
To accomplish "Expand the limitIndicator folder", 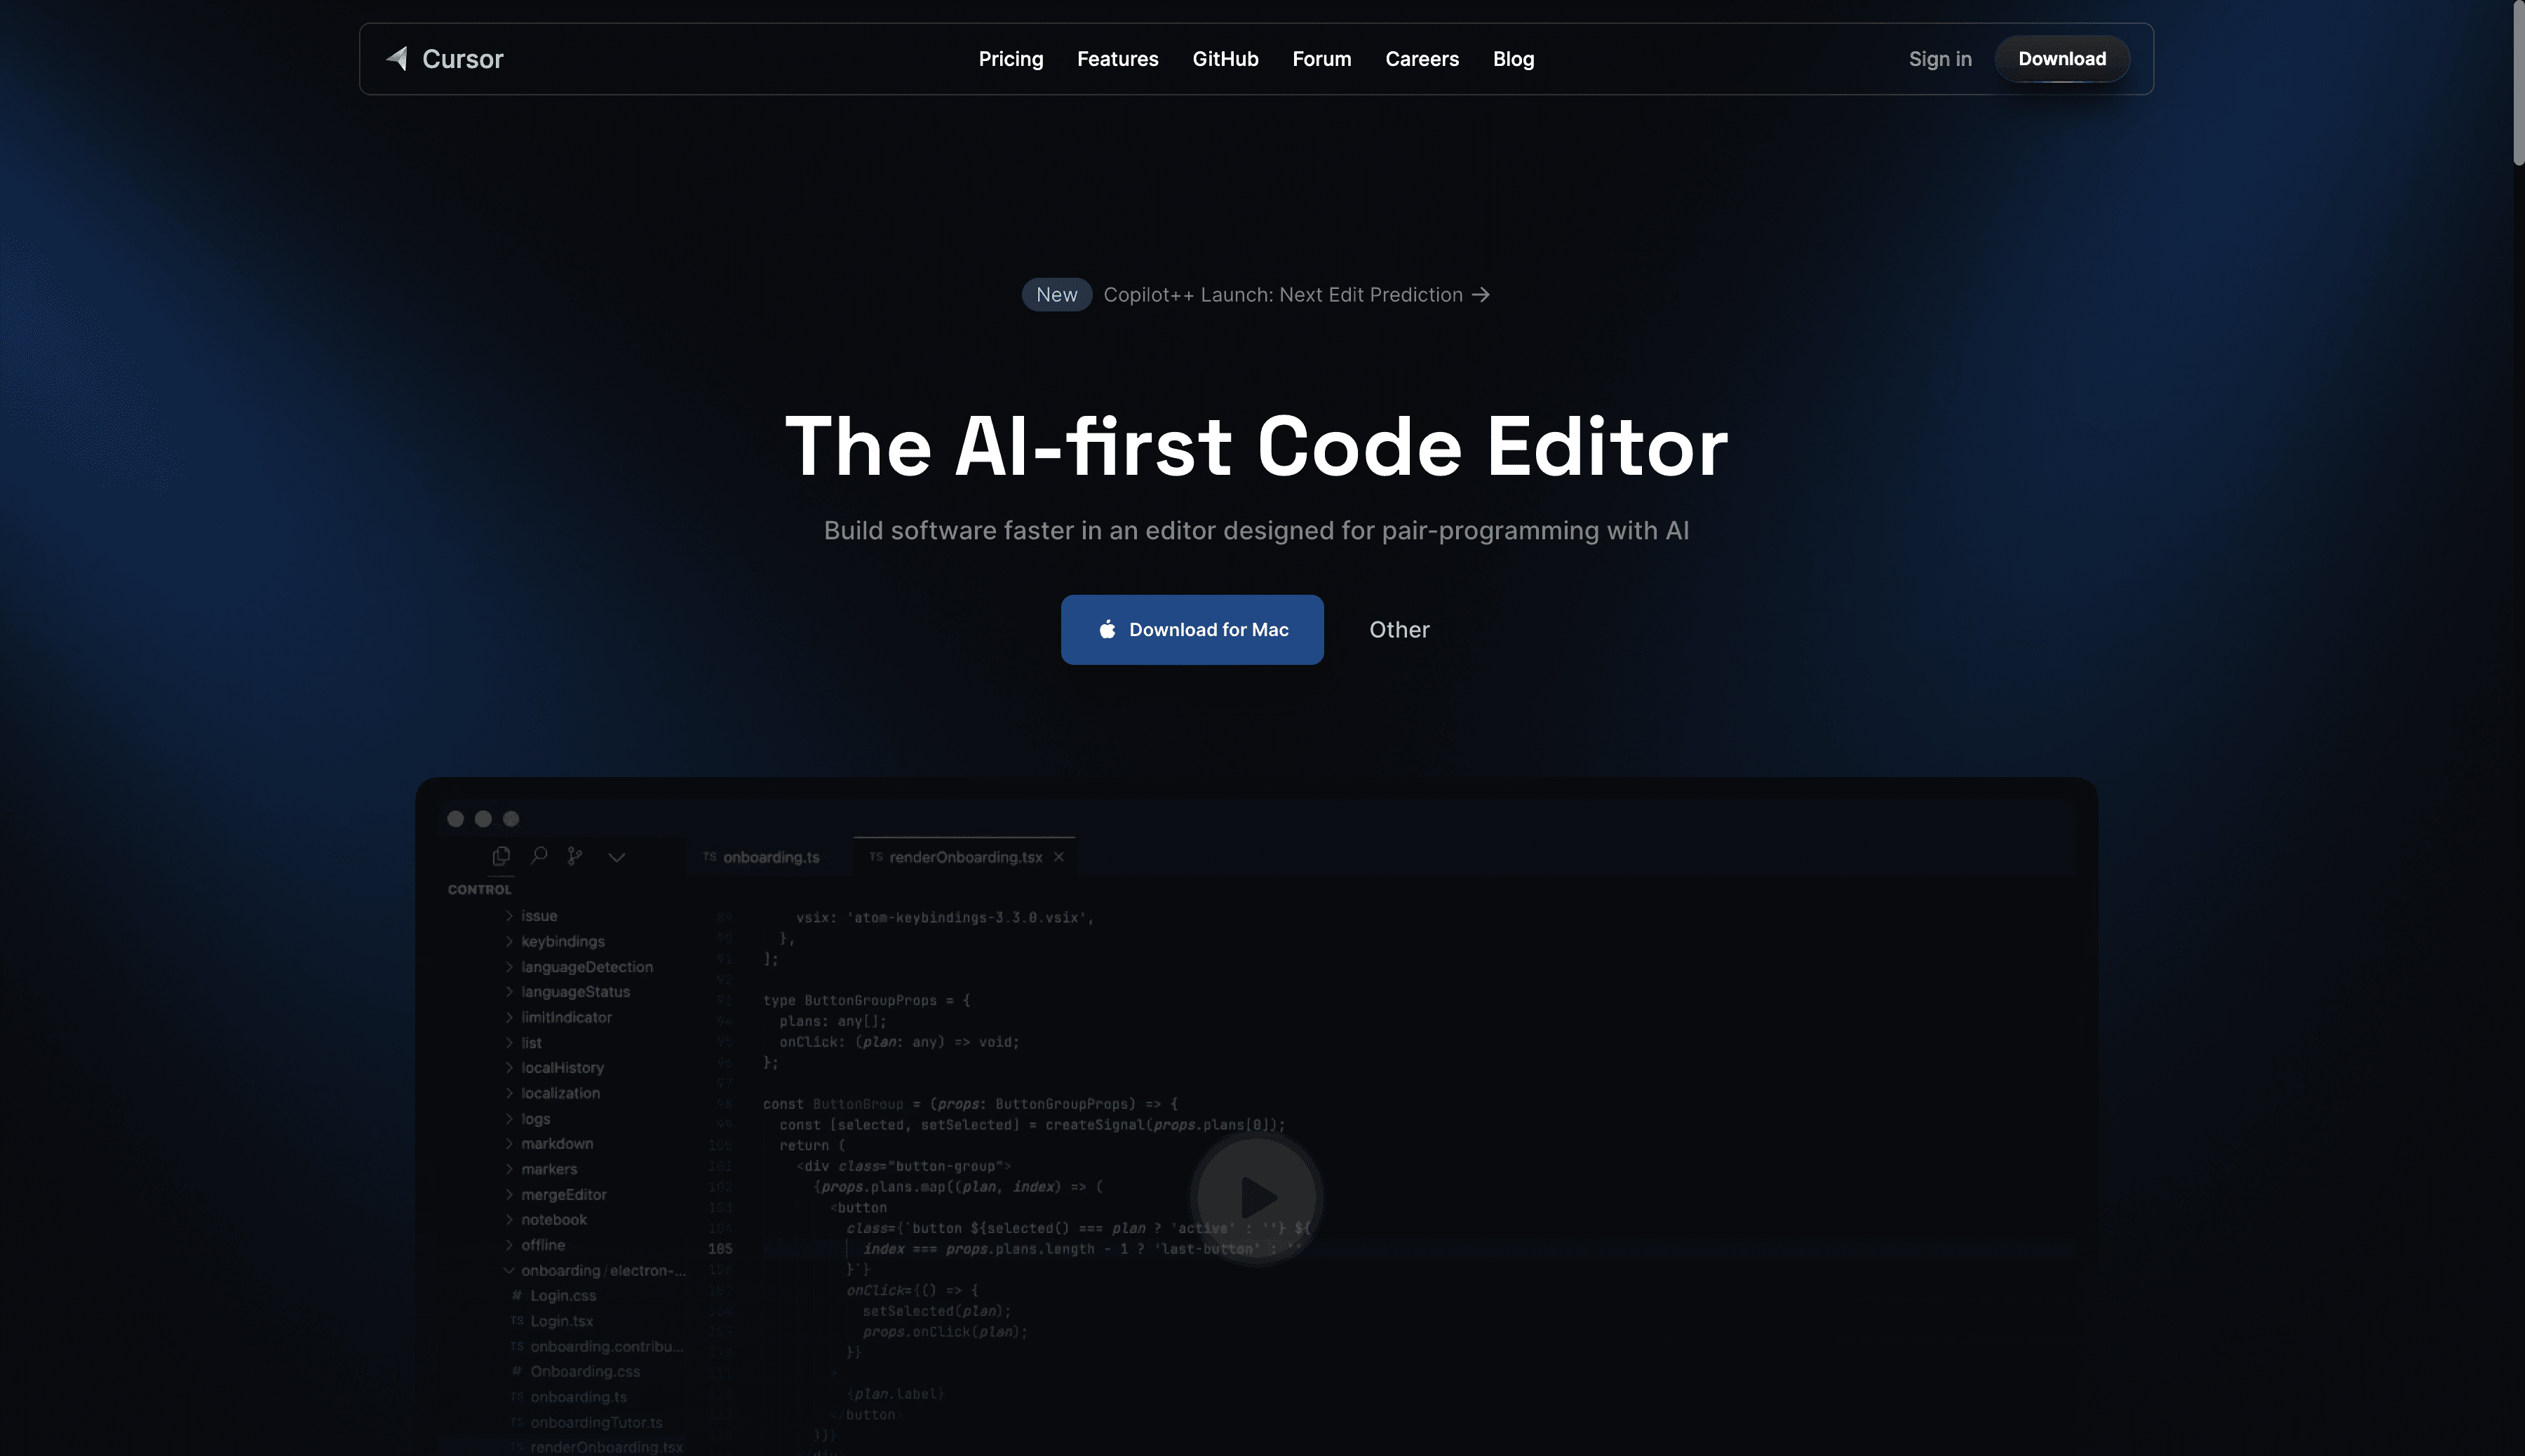I will pos(558,1017).
